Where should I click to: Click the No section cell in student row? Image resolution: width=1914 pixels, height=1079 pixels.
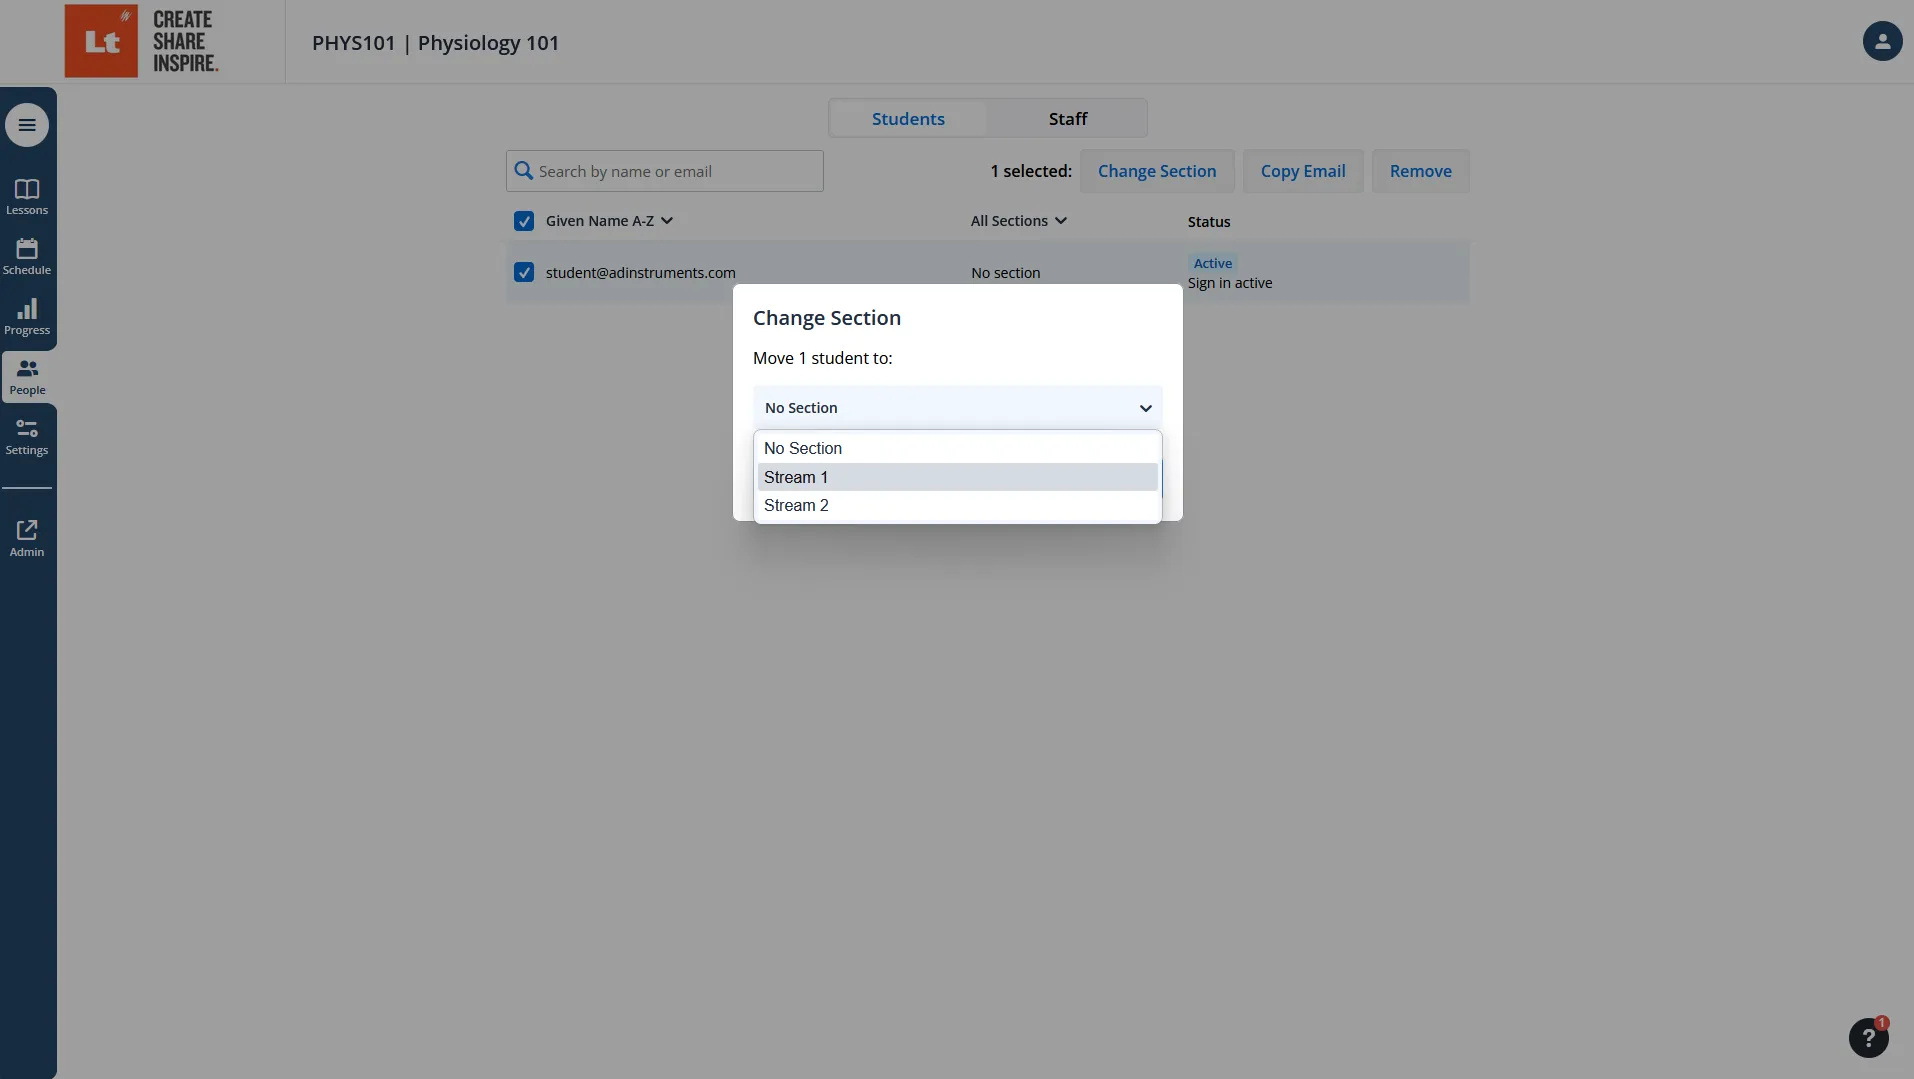point(1005,273)
